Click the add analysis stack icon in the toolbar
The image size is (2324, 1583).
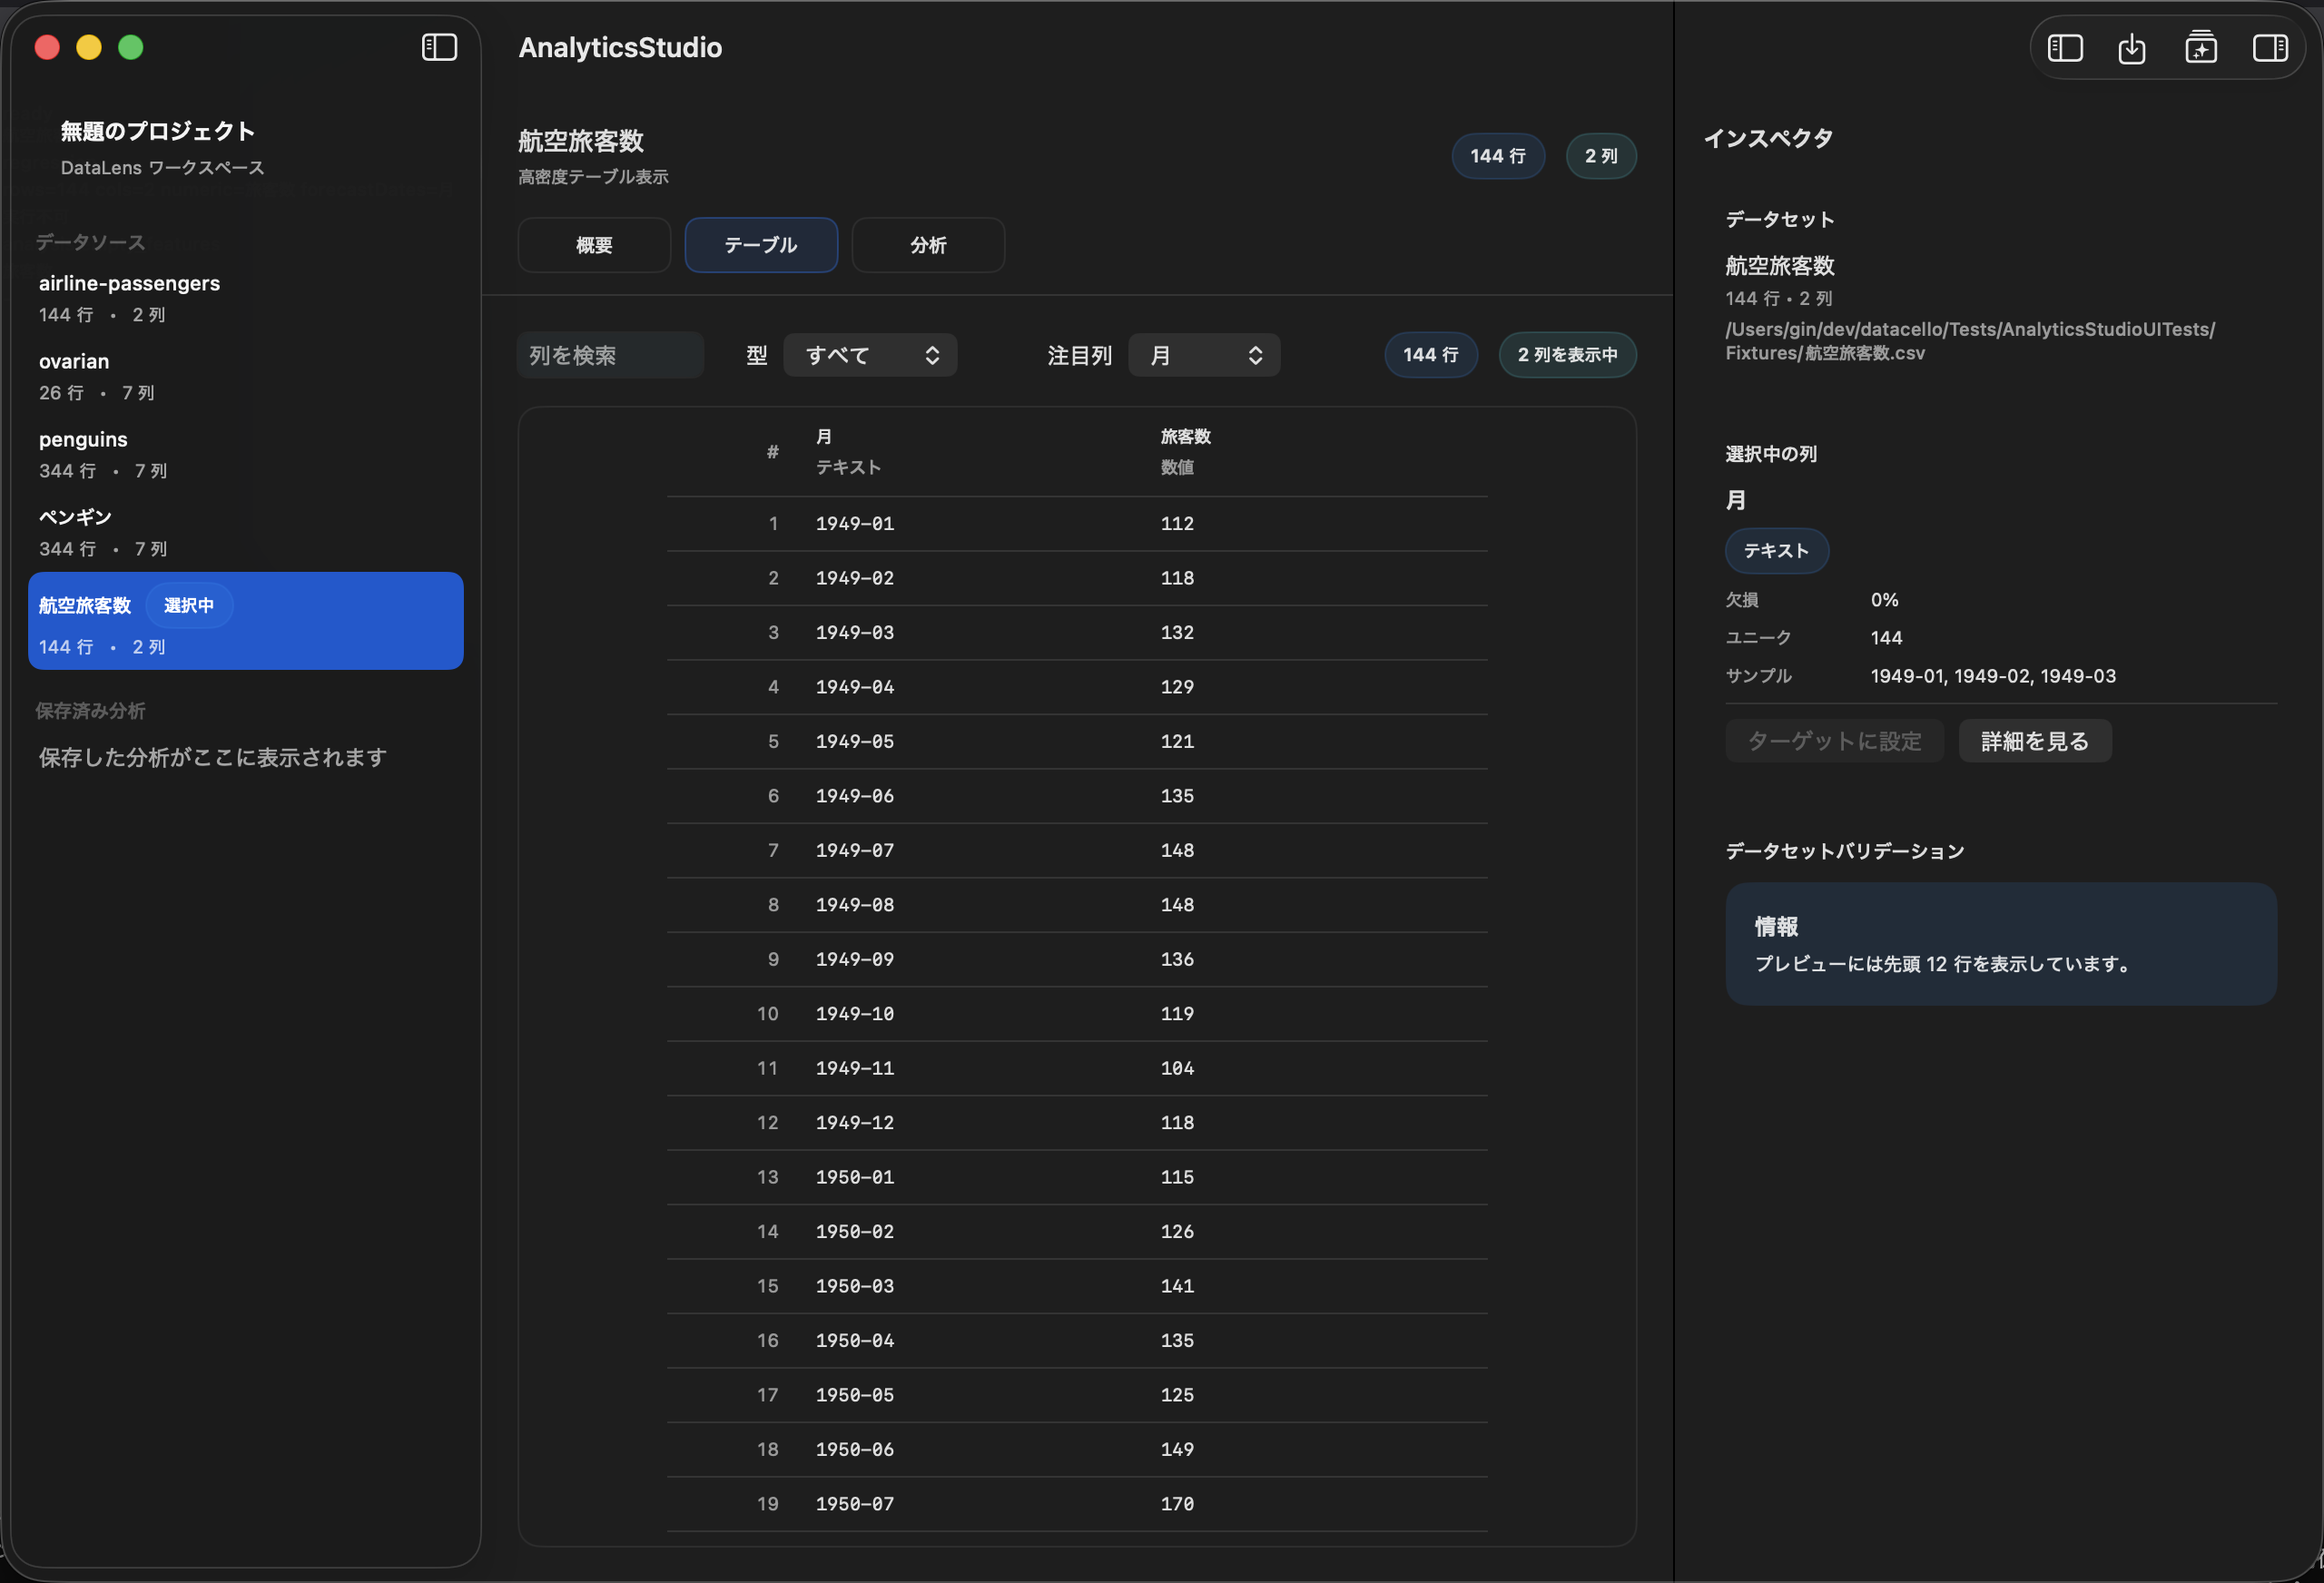pyautogui.click(x=2201, y=47)
